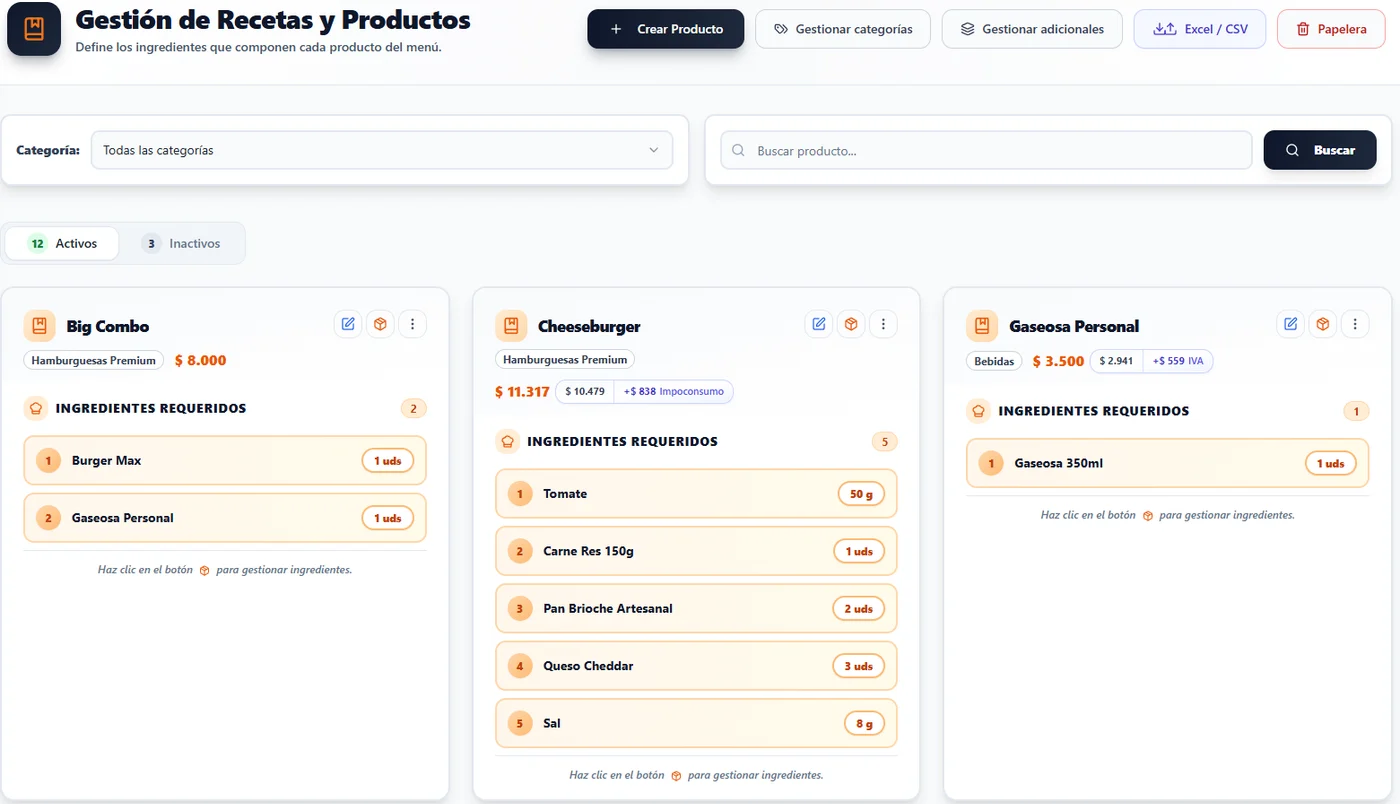Select the Tomate ingredient row
This screenshot has width=1400, height=804.
click(696, 494)
